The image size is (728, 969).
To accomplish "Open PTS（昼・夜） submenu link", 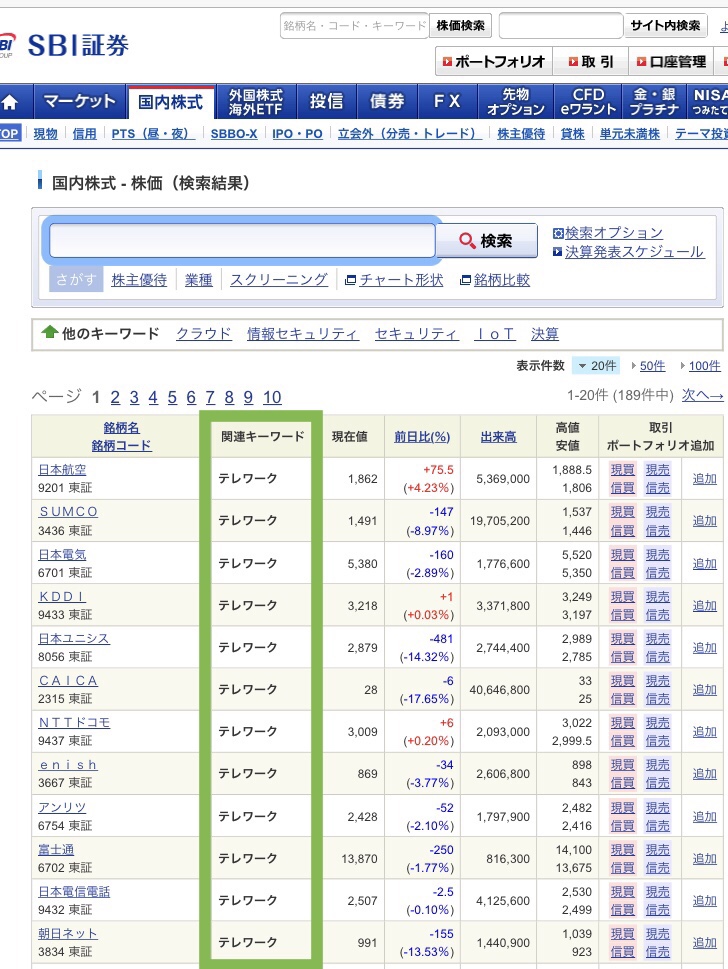I will 153,133.
